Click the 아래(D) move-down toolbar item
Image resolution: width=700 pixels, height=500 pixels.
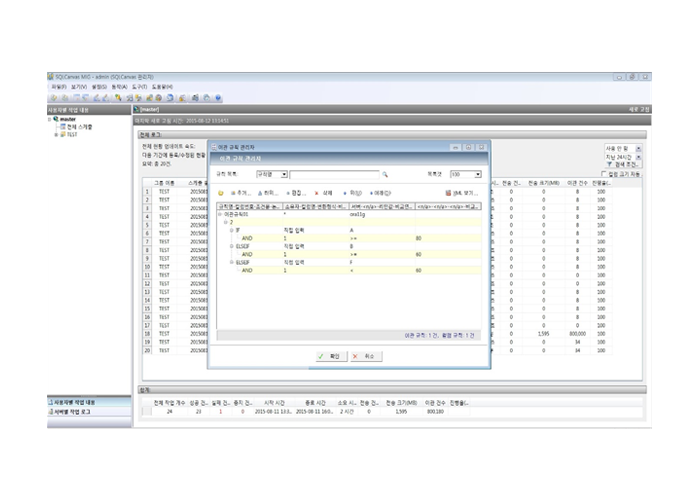[x=380, y=193]
